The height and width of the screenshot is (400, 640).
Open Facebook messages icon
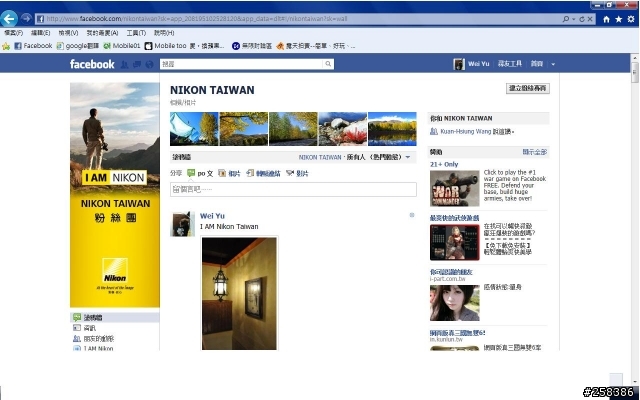(137, 64)
